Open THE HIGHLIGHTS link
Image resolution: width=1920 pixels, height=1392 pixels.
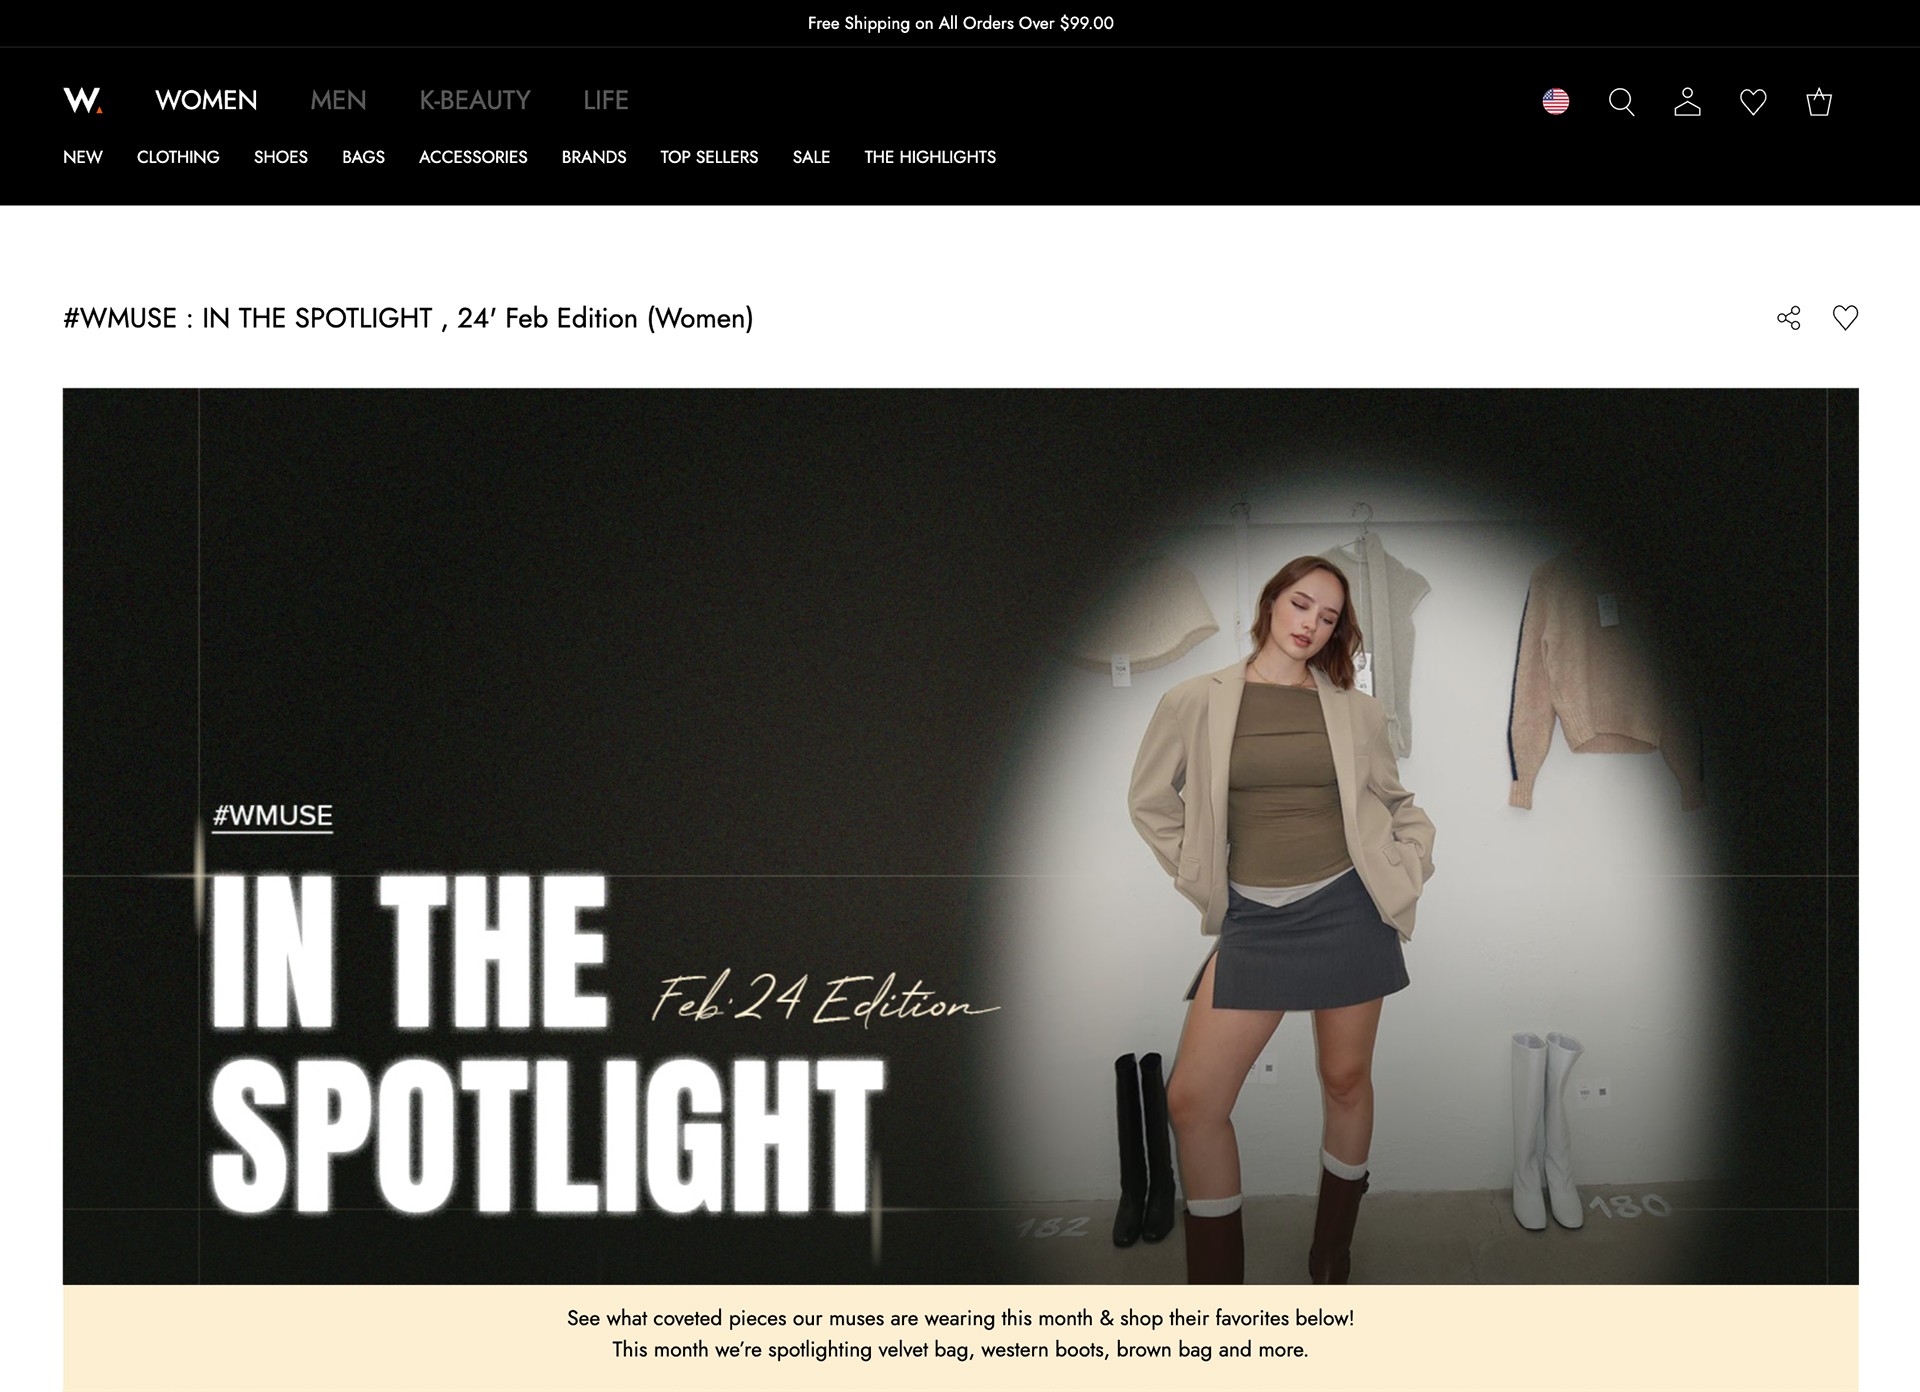click(930, 157)
